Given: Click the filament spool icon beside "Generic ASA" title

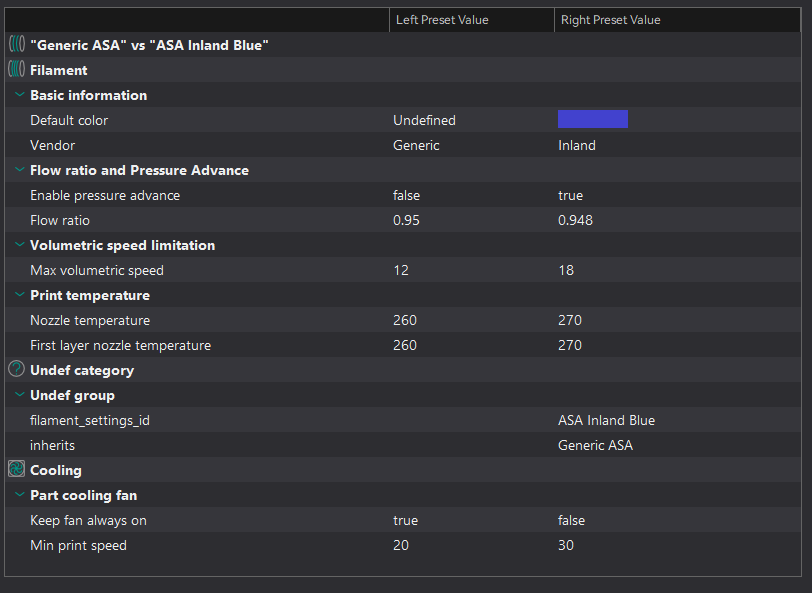Looking at the screenshot, I should pos(17,44).
